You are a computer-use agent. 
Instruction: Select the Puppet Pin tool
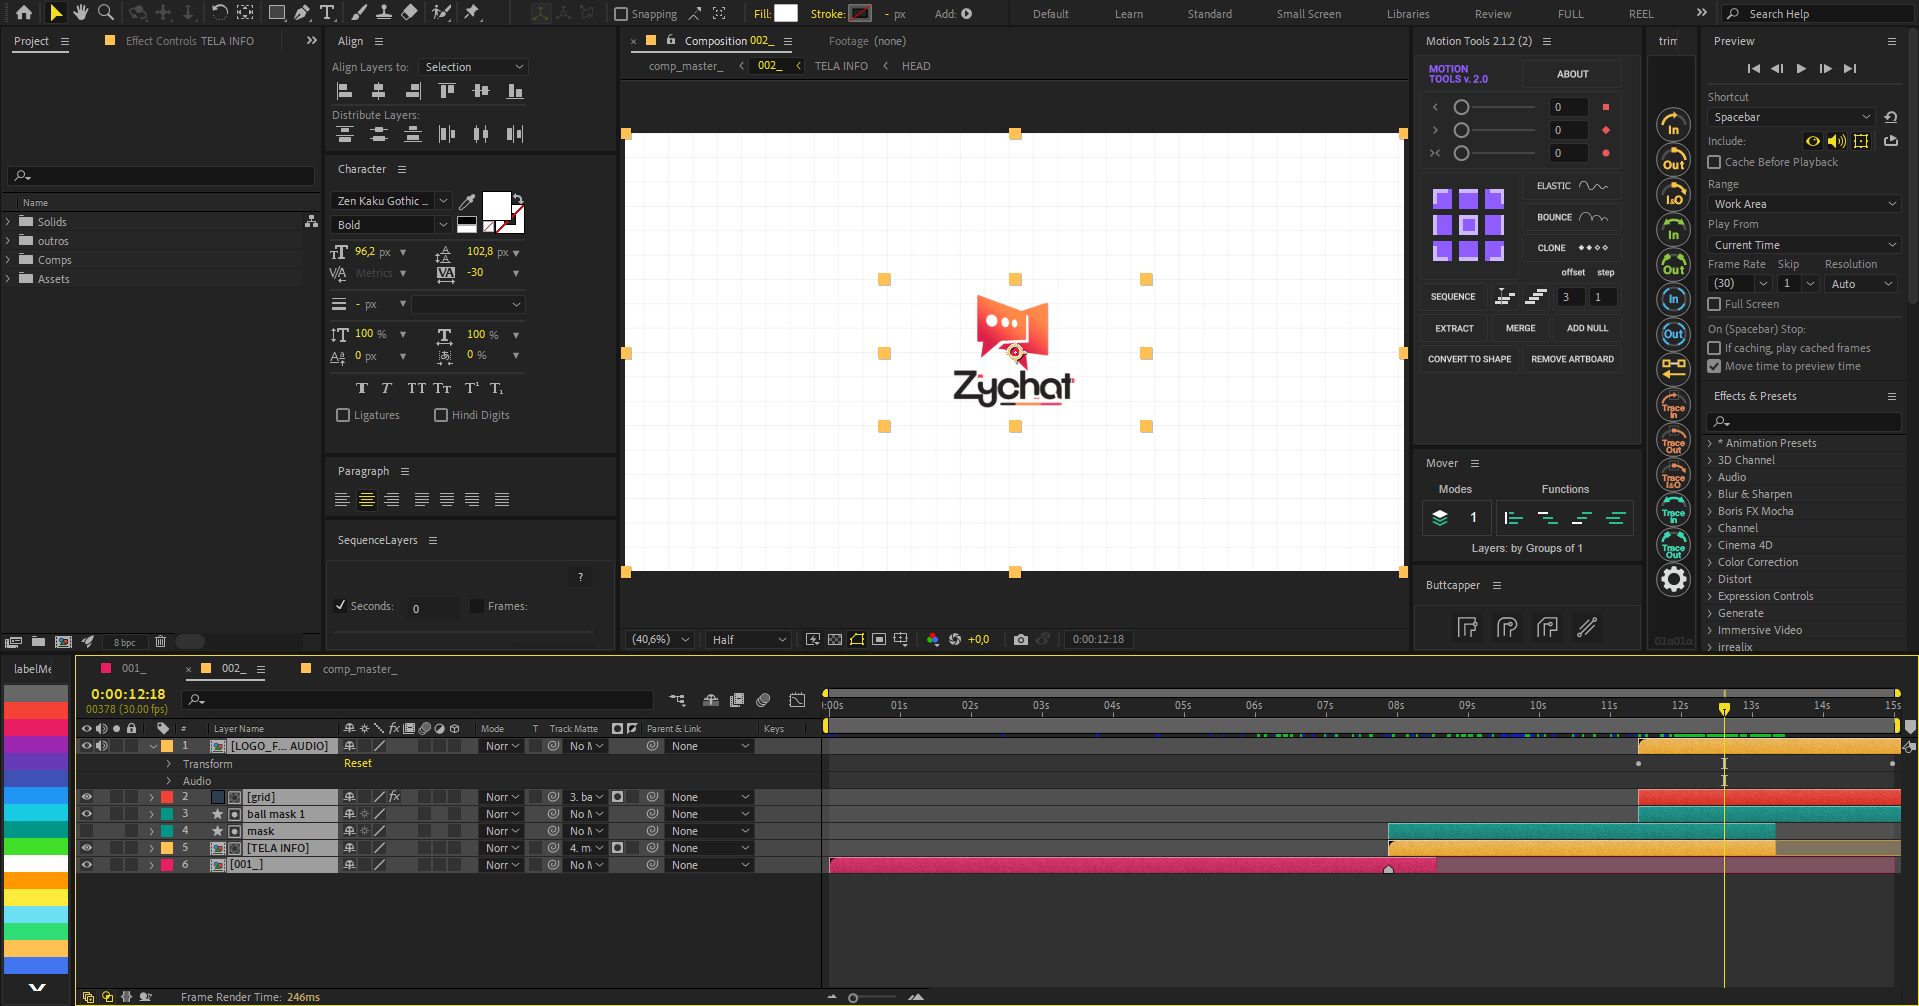[472, 13]
